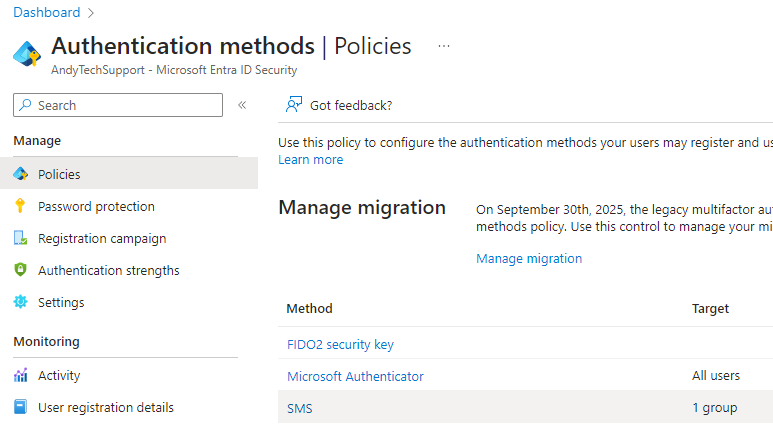
Task: Click the Authentication methods header diamond icon
Action: pyautogui.click(x=27, y=54)
